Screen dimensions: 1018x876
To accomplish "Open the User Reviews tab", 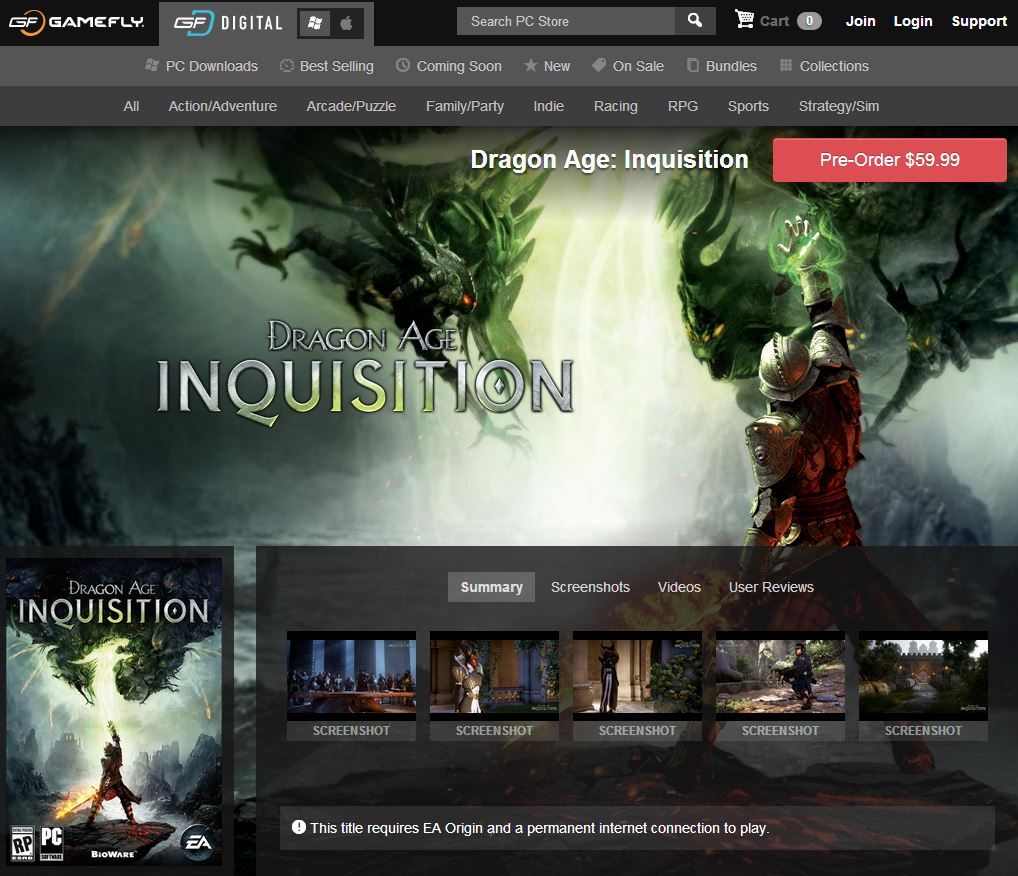I will click(x=771, y=587).
